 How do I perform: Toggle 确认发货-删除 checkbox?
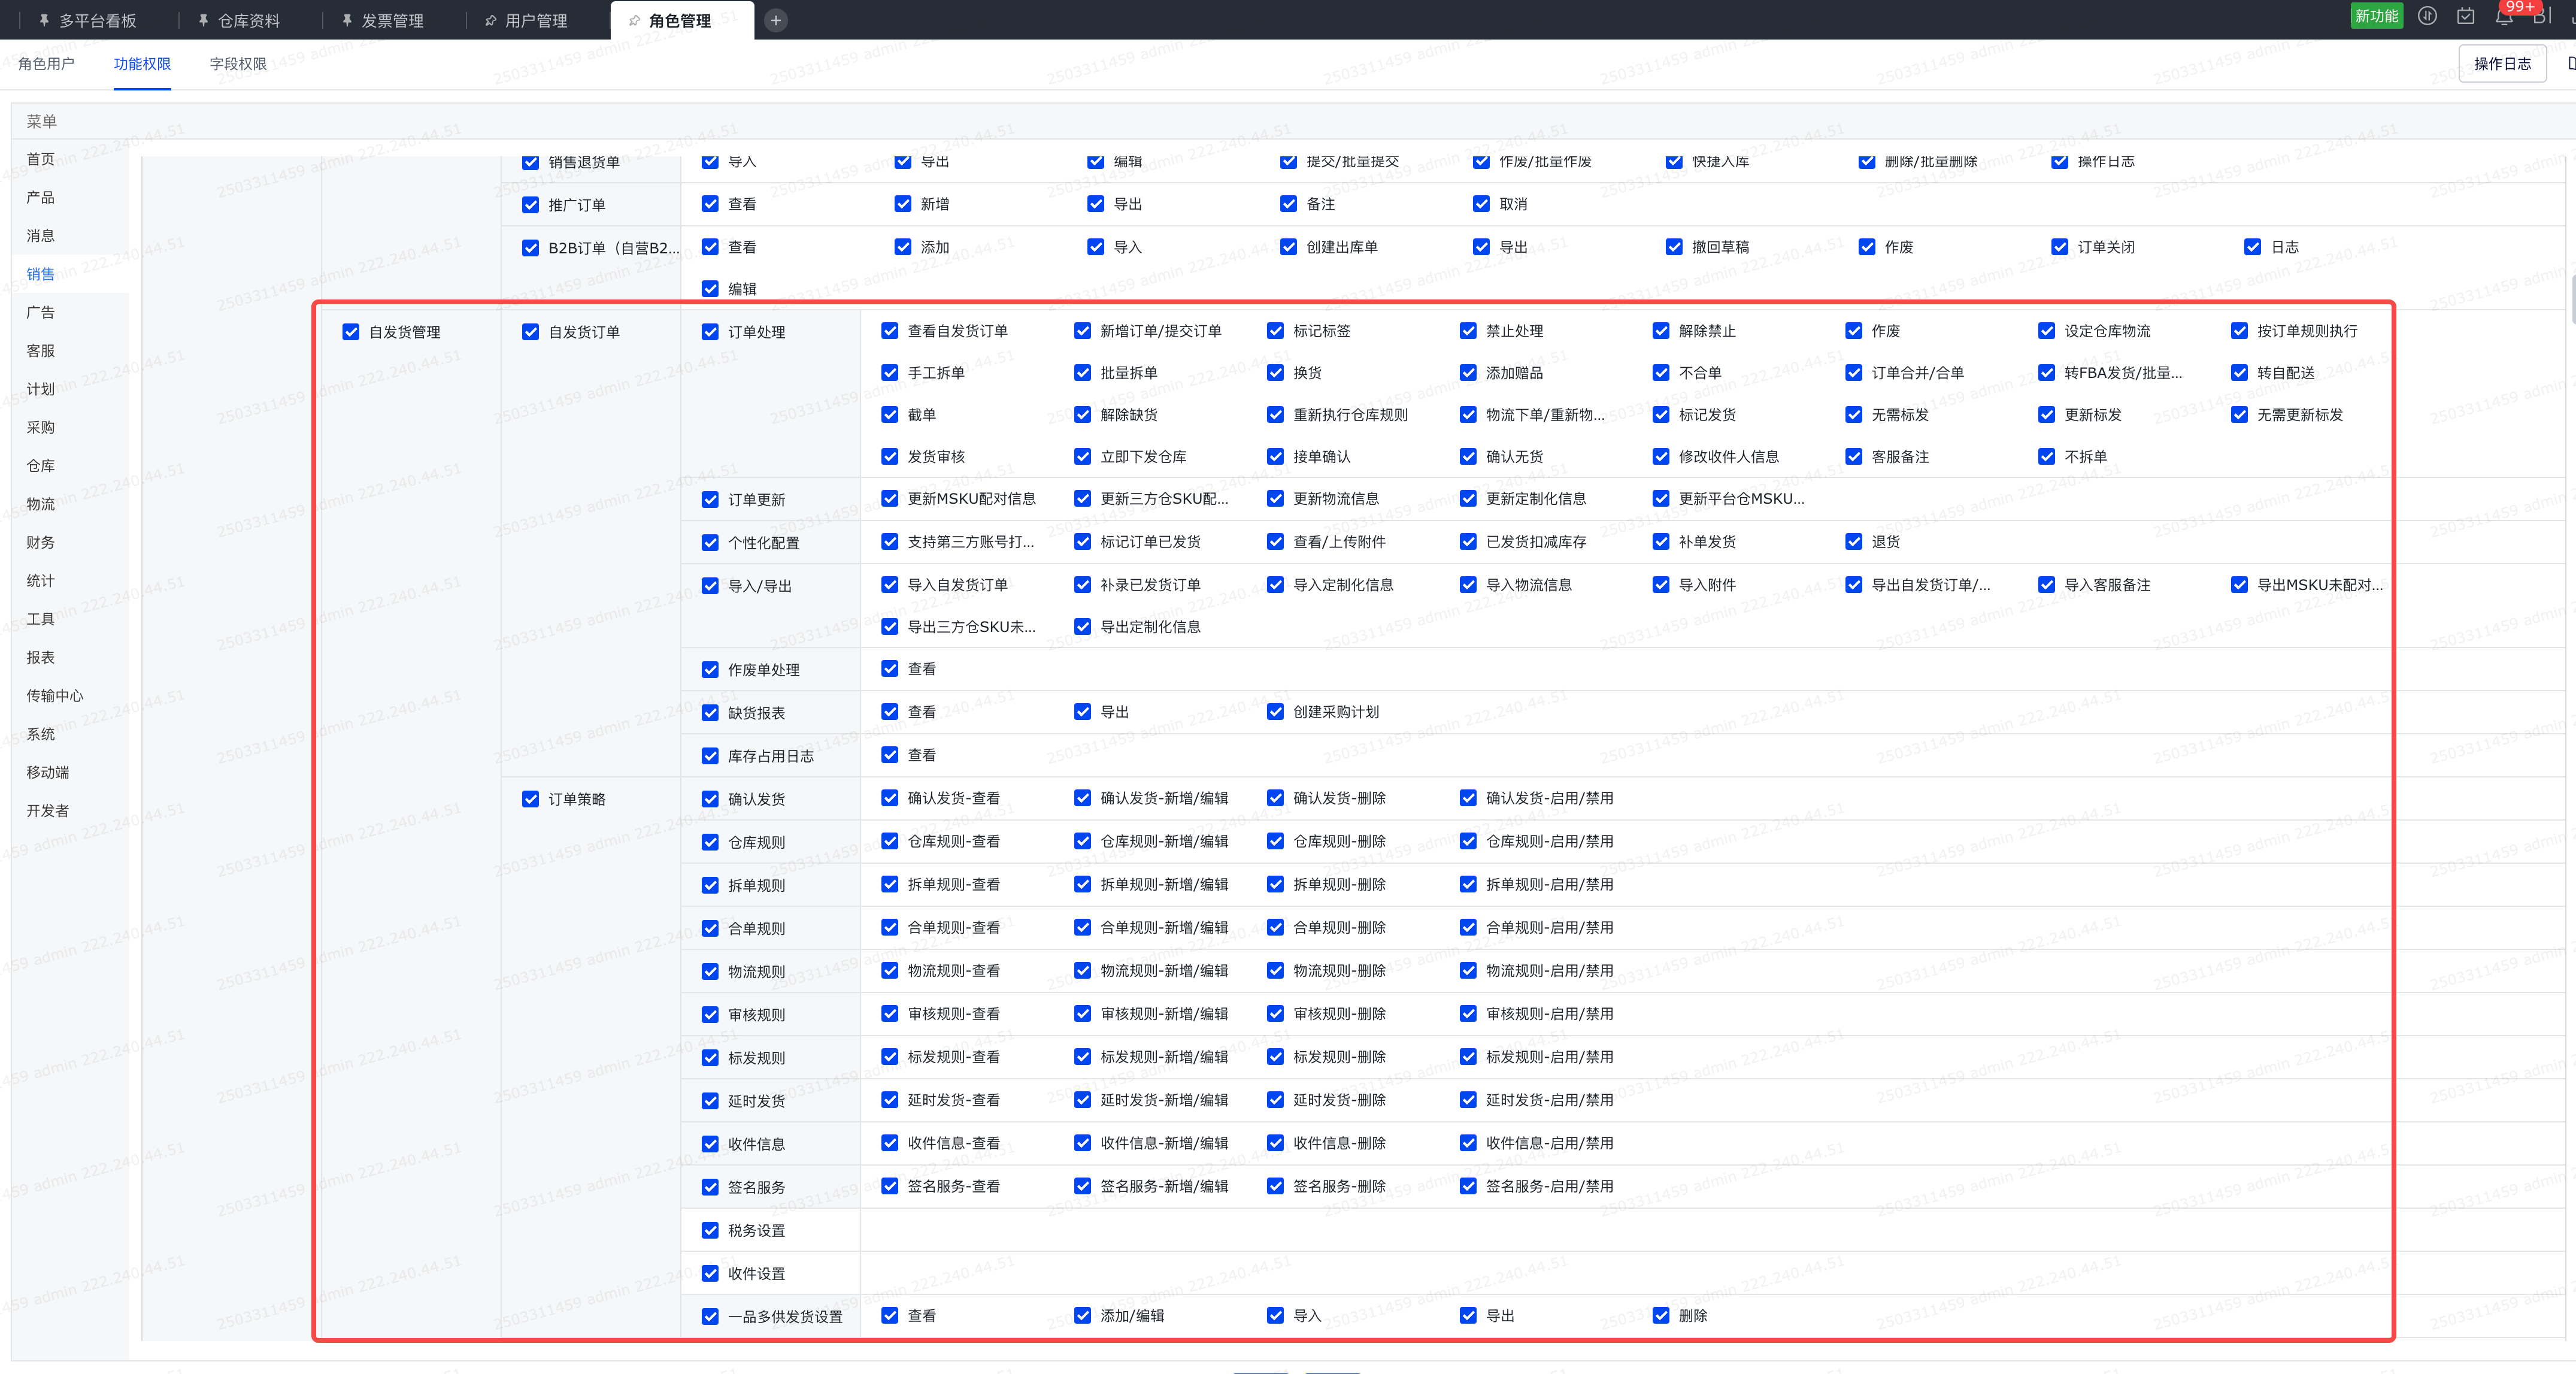pyautogui.click(x=1275, y=798)
